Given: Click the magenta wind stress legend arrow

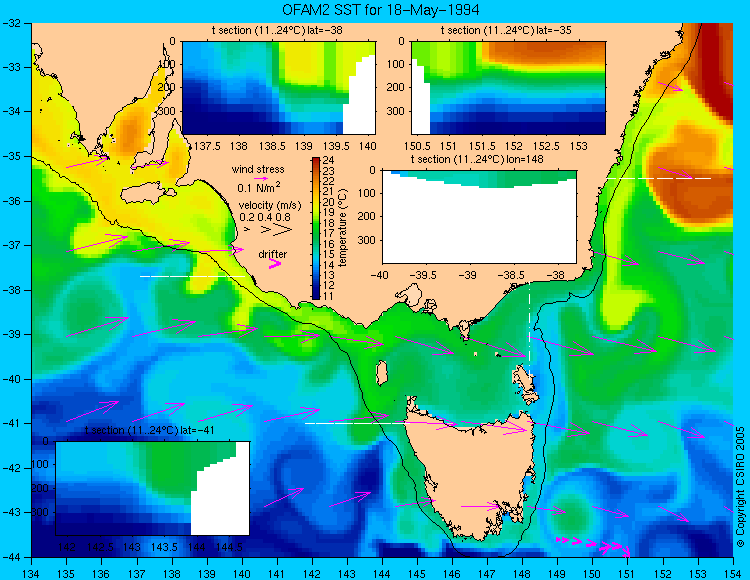Looking at the screenshot, I should [x=261, y=178].
